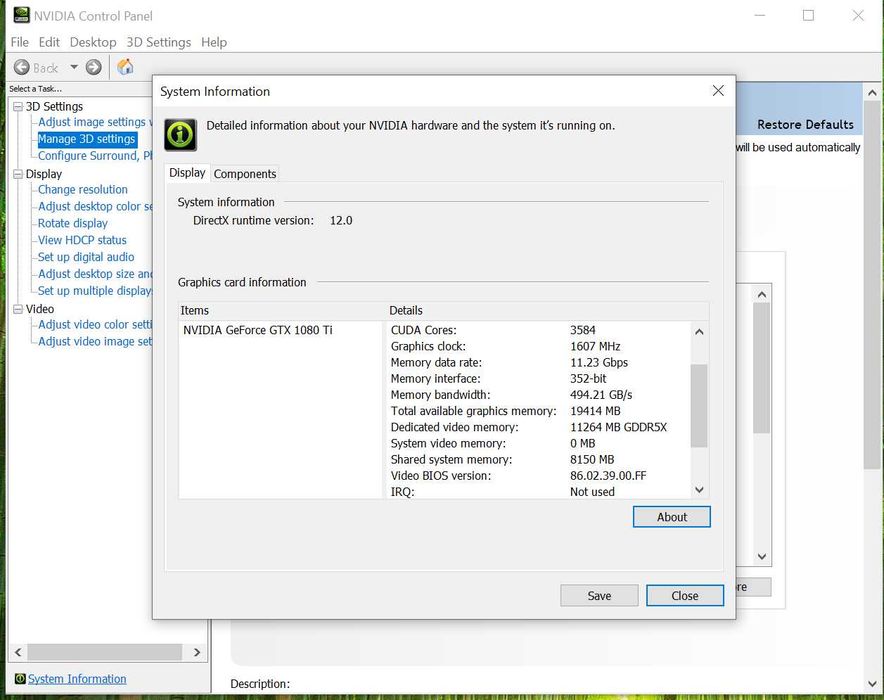Screen dimensions: 884x700
Task: Collapse the Video tree node
Action: pyautogui.click(x=18, y=309)
